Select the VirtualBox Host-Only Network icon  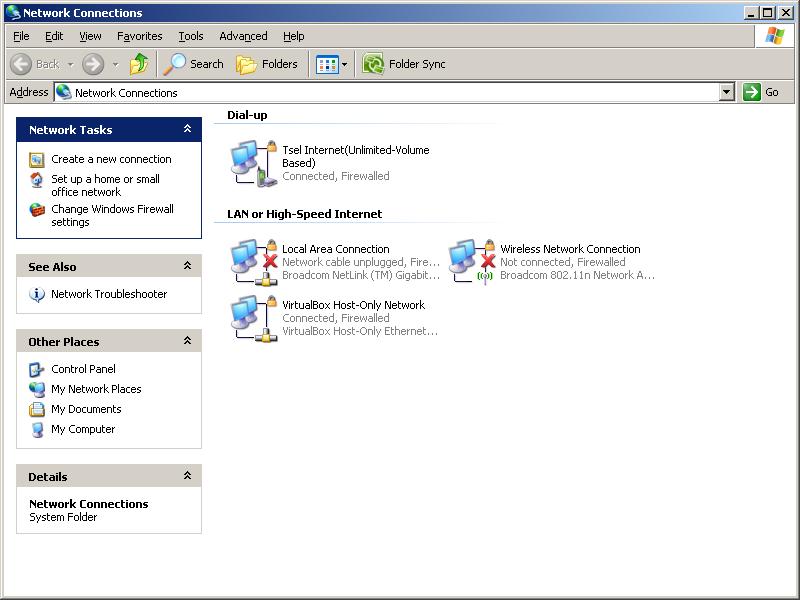point(254,318)
